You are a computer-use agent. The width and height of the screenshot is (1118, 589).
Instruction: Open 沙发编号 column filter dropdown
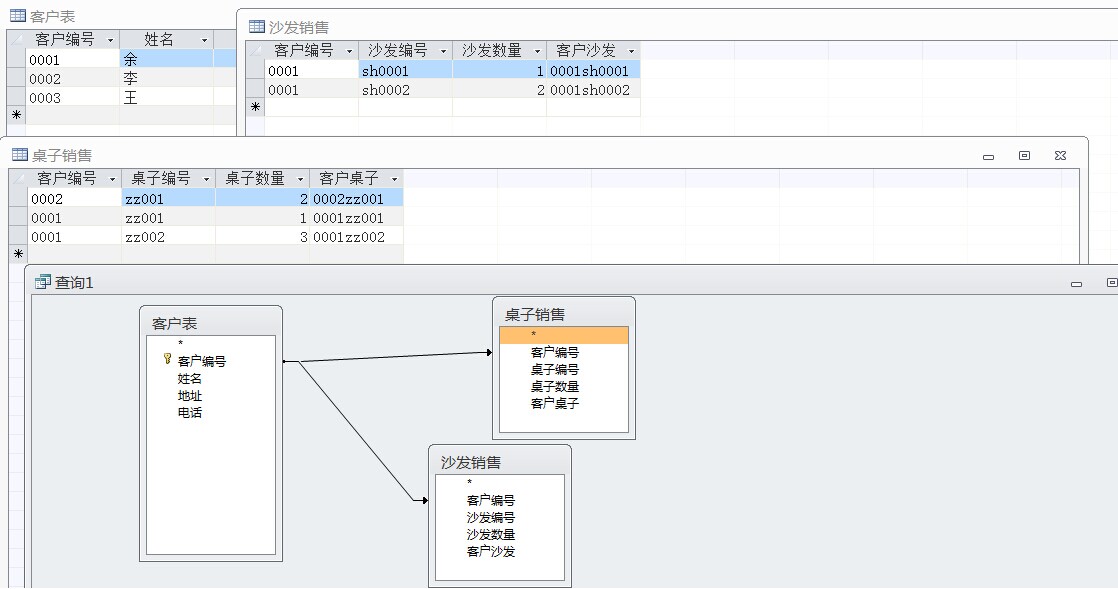(443, 51)
